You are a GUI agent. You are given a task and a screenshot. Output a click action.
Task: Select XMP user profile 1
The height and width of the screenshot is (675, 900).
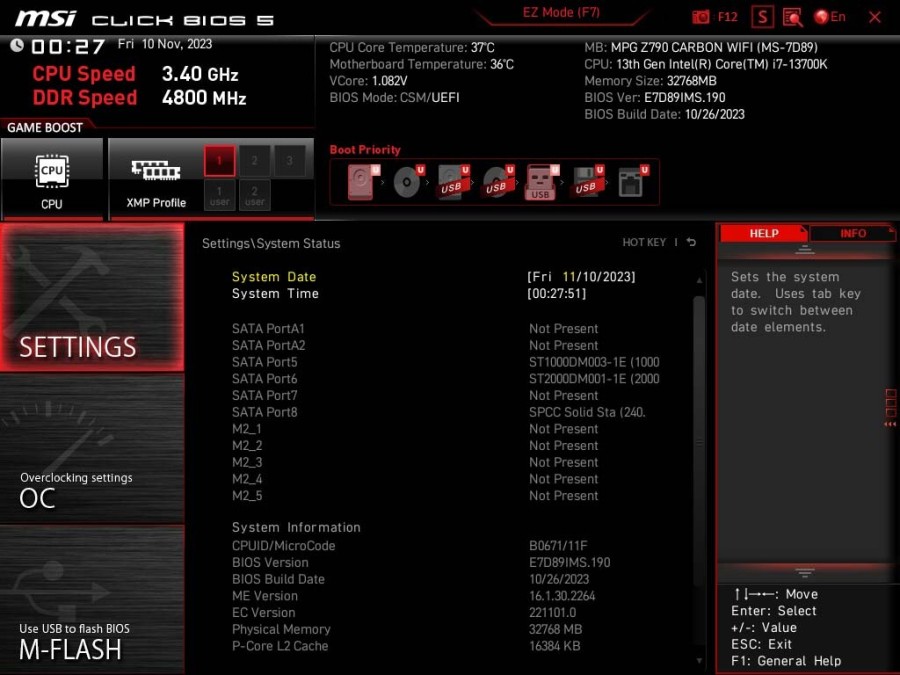[x=219, y=195]
